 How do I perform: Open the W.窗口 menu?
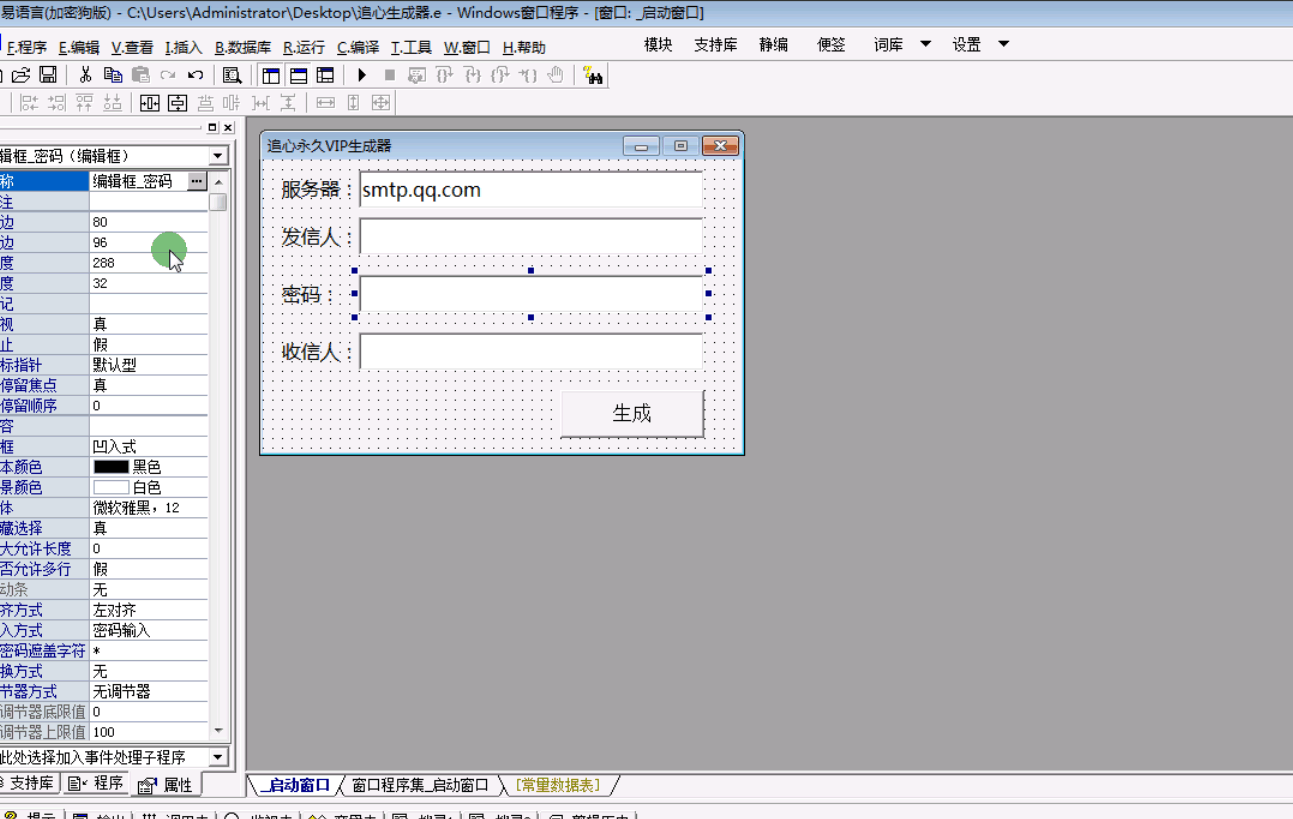pyautogui.click(x=467, y=47)
